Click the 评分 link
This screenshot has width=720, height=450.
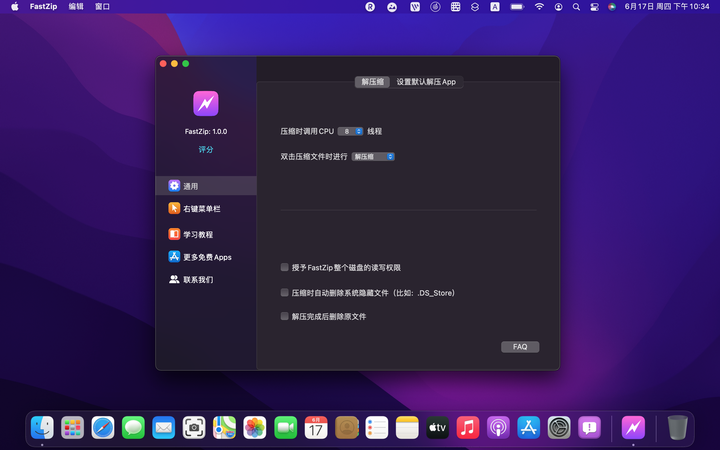[206, 149]
